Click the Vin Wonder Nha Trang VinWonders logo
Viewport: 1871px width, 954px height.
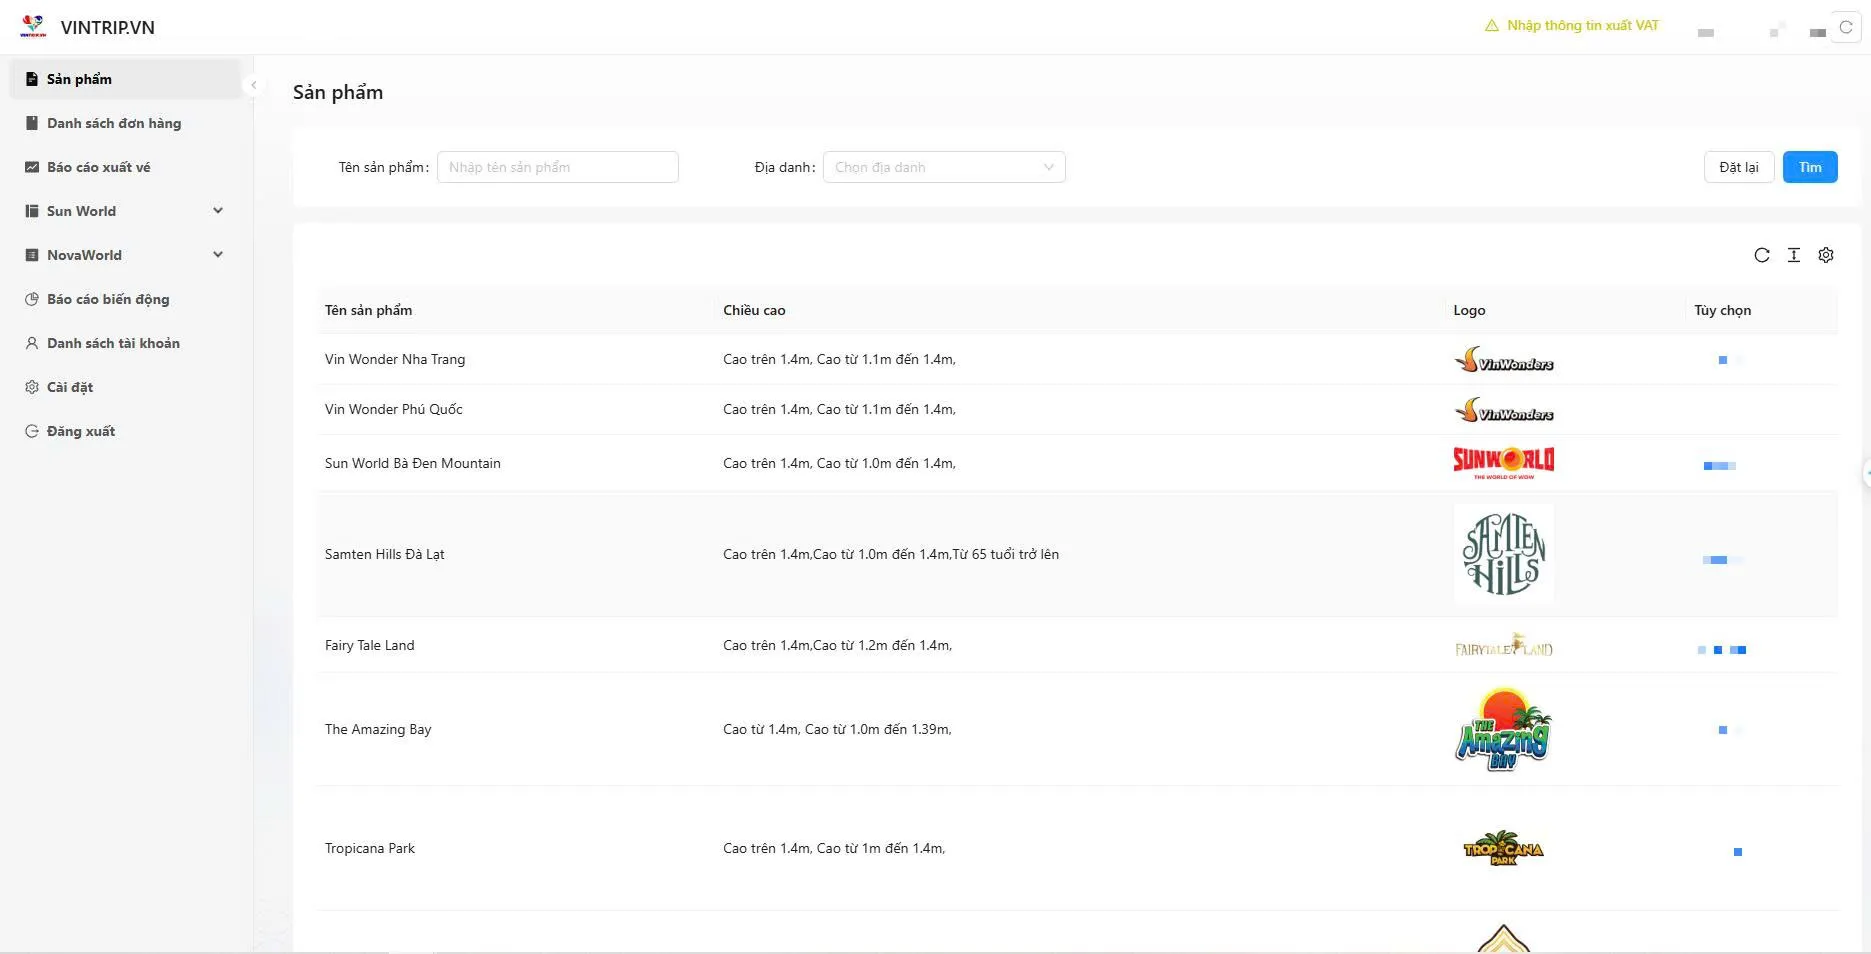click(x=1503, y=360)
